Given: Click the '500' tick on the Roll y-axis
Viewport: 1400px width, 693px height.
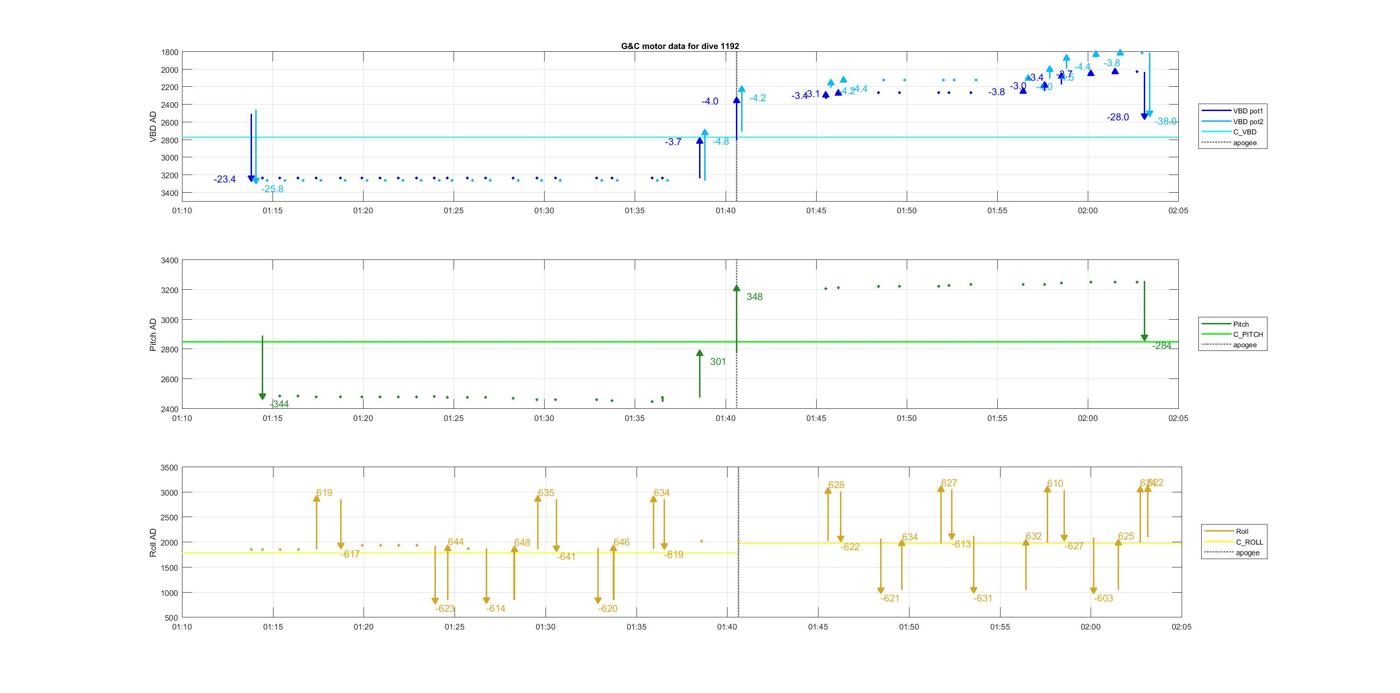Looking at the screenshot, I should click(172, 618).
